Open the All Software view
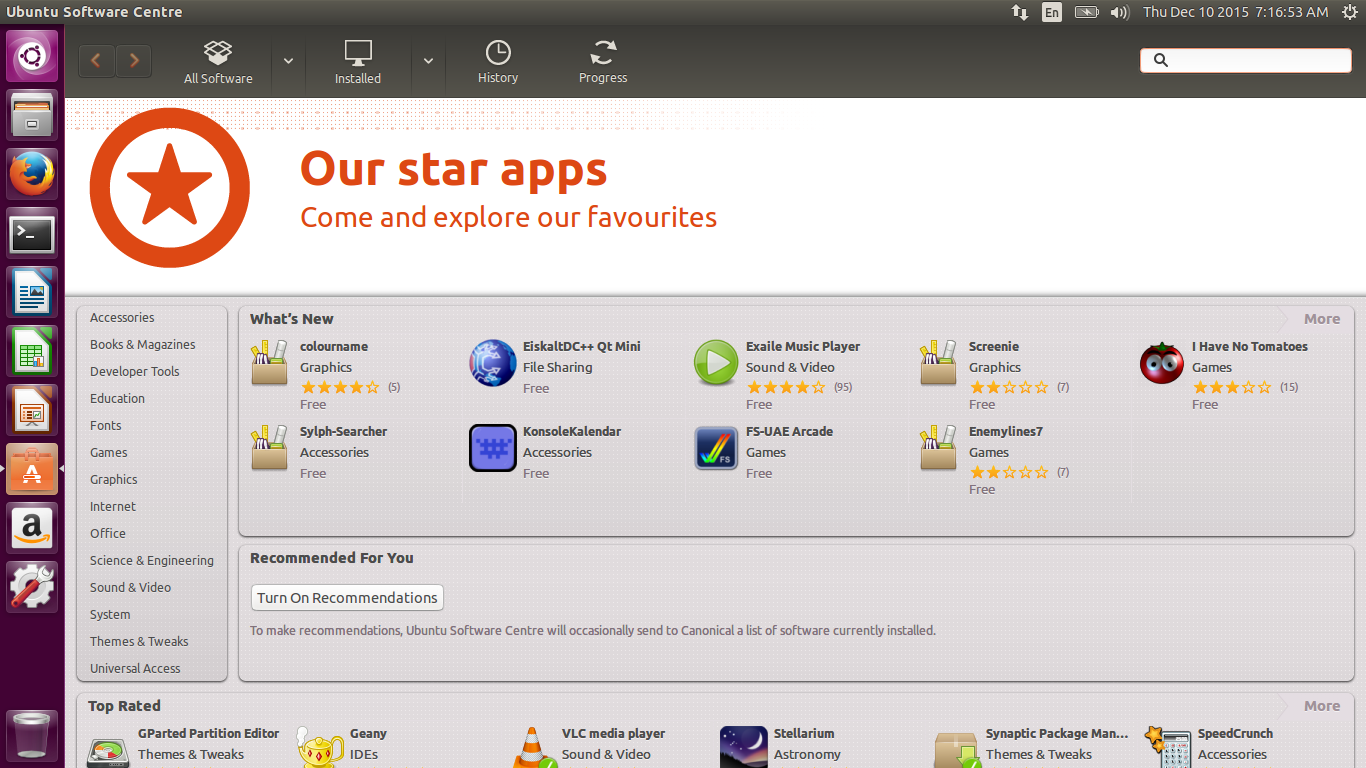Image resolution: width=1366 pixels, height=768 pixels. [218, 62]
